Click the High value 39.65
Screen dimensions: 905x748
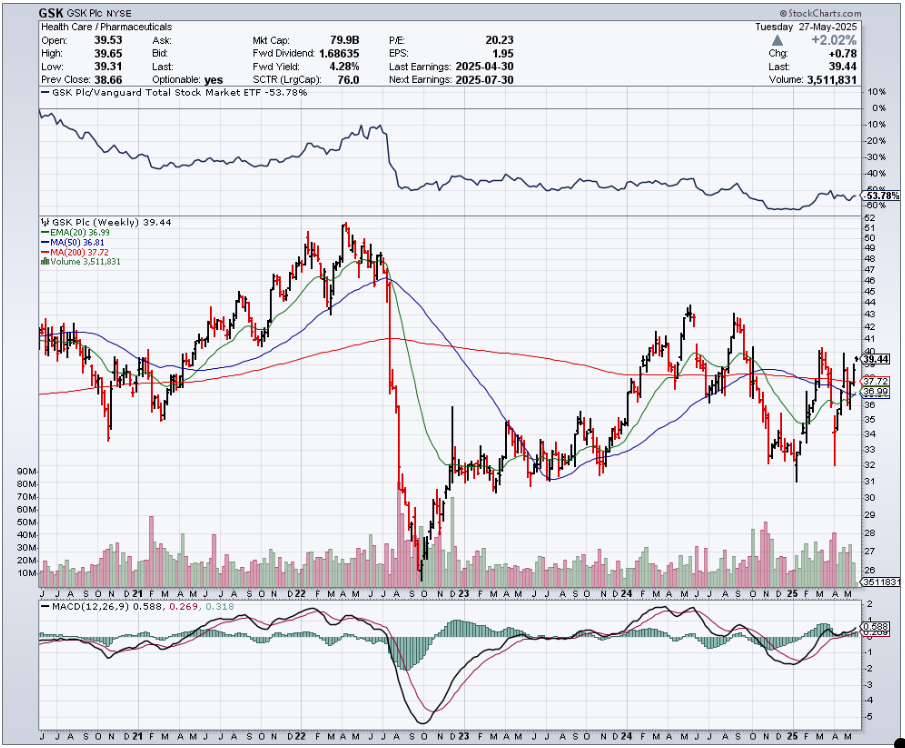tap(108, 53)
